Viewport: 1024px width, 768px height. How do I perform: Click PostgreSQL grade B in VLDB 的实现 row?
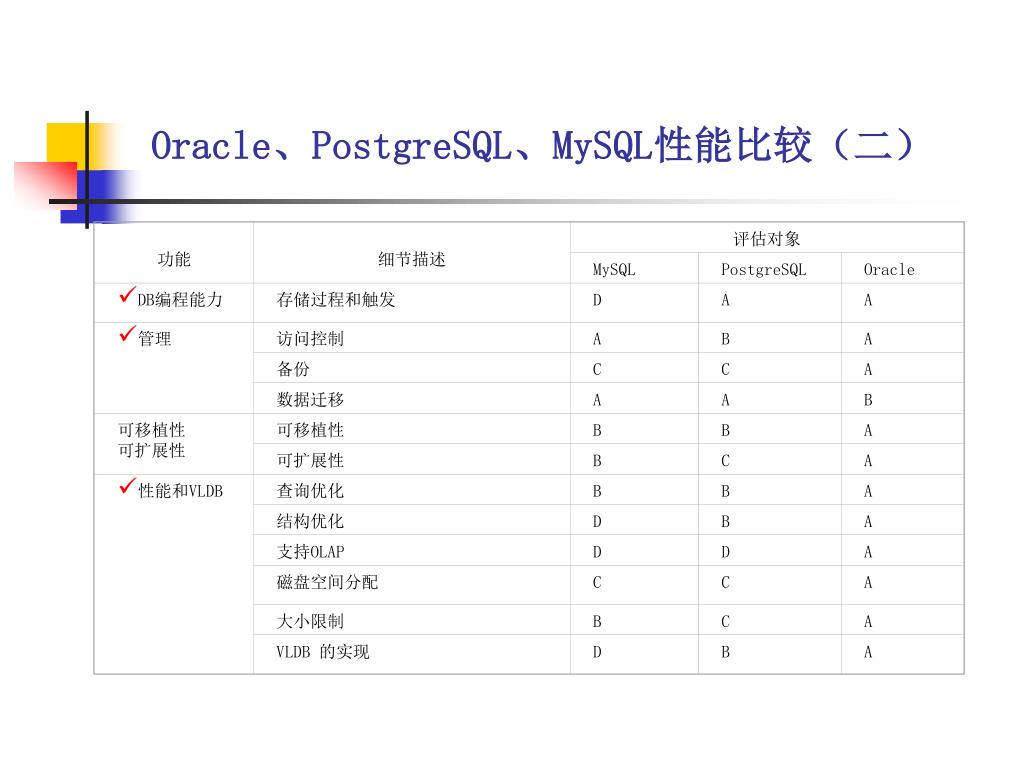click(726, 652)
